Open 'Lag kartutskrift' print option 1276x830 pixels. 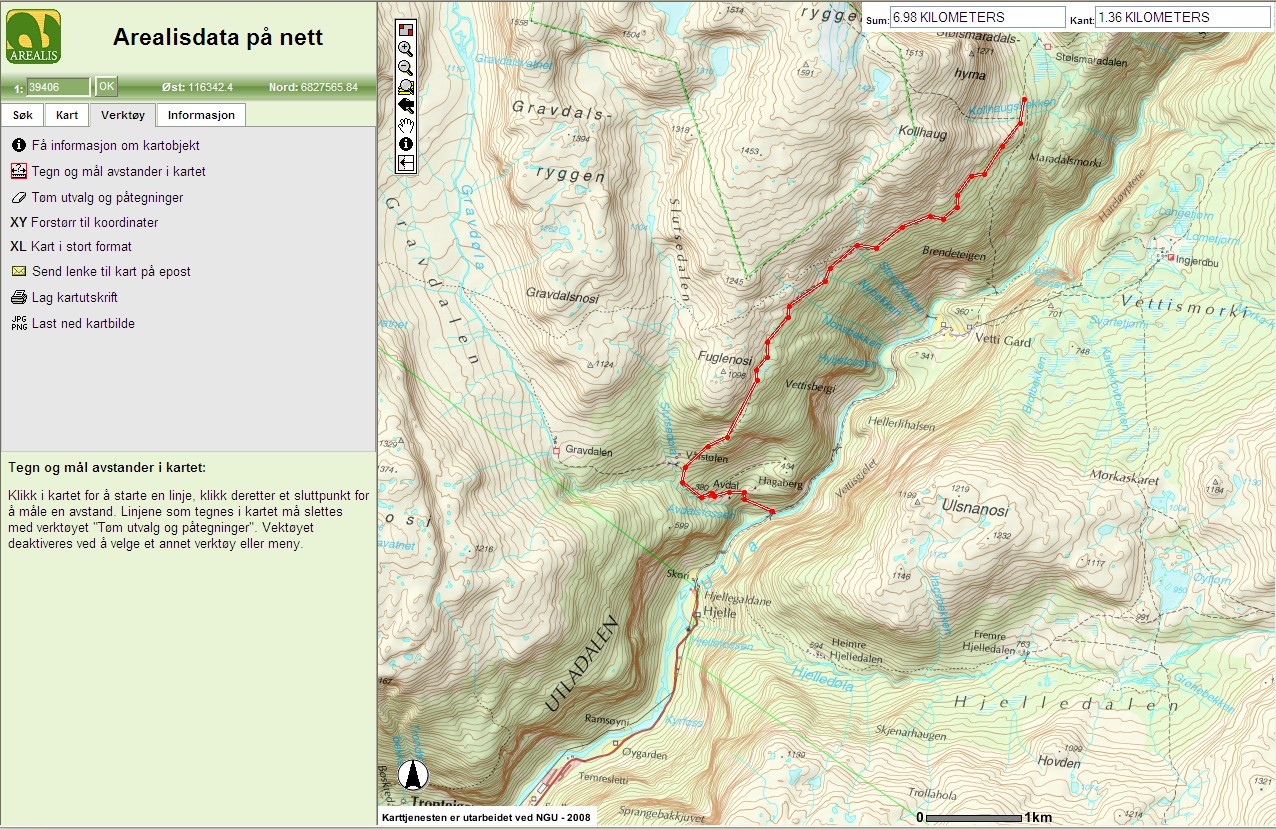(75, 298)
